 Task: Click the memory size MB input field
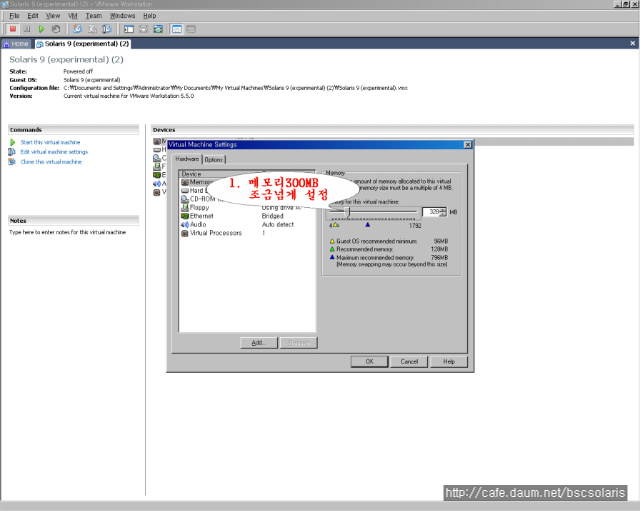(x=431, y=212)
